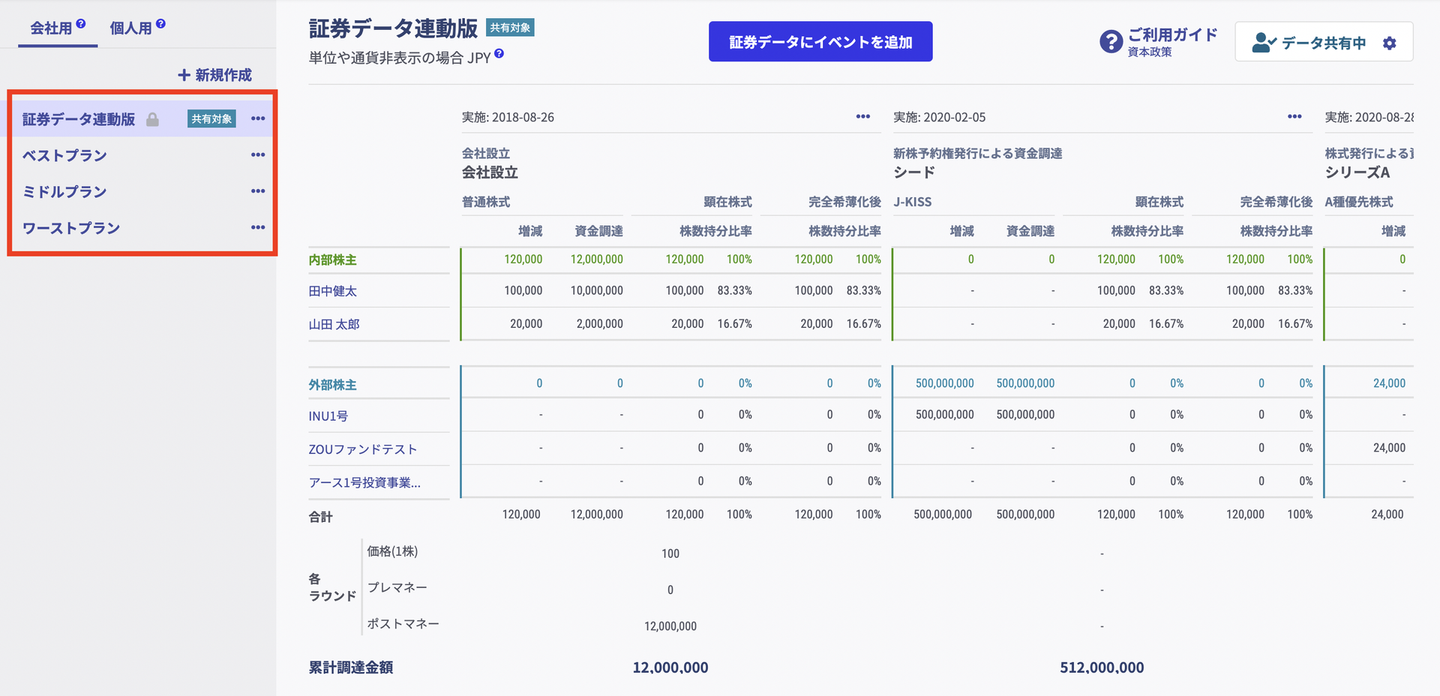This screenshot has height=696, width=1440.
Task: Click the plus icon for 新規作成
Action: 183,75
